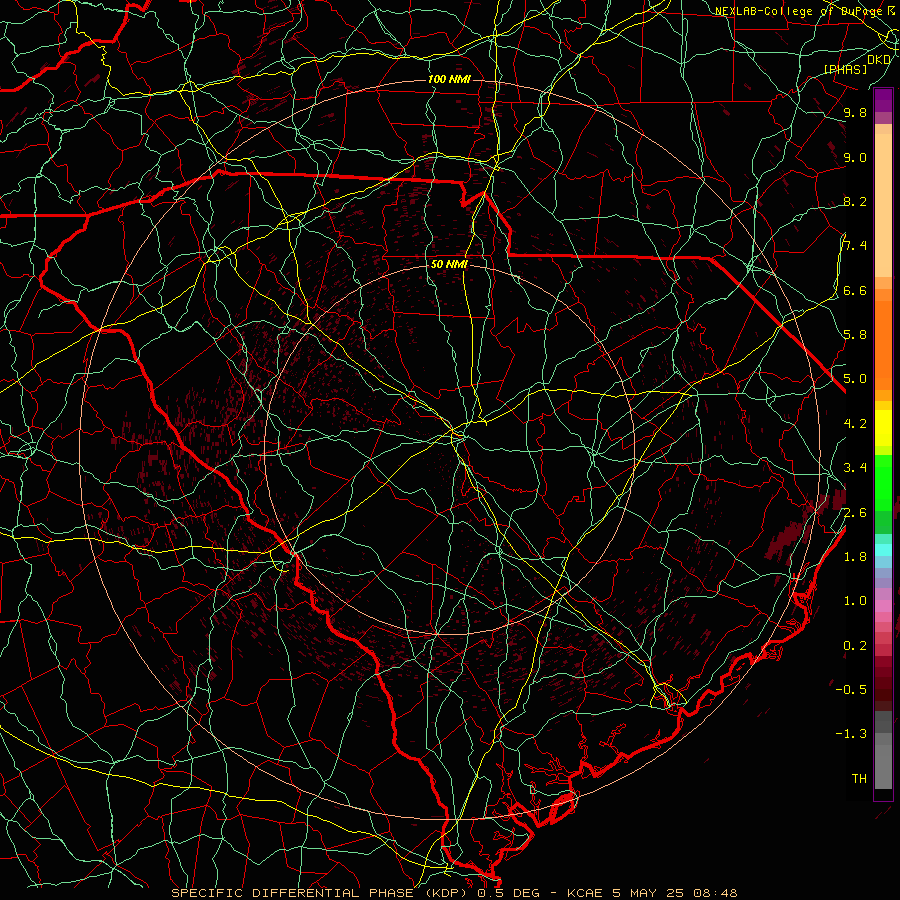Click the -0.5 scale value
This screenshot has height=900, width=900.
click(851, 689)
